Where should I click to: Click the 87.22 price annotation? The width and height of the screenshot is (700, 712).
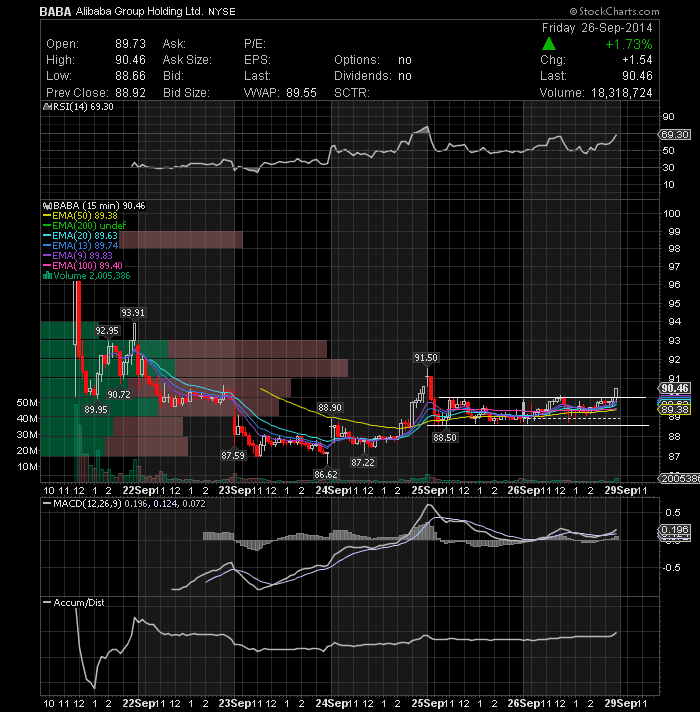363,462
